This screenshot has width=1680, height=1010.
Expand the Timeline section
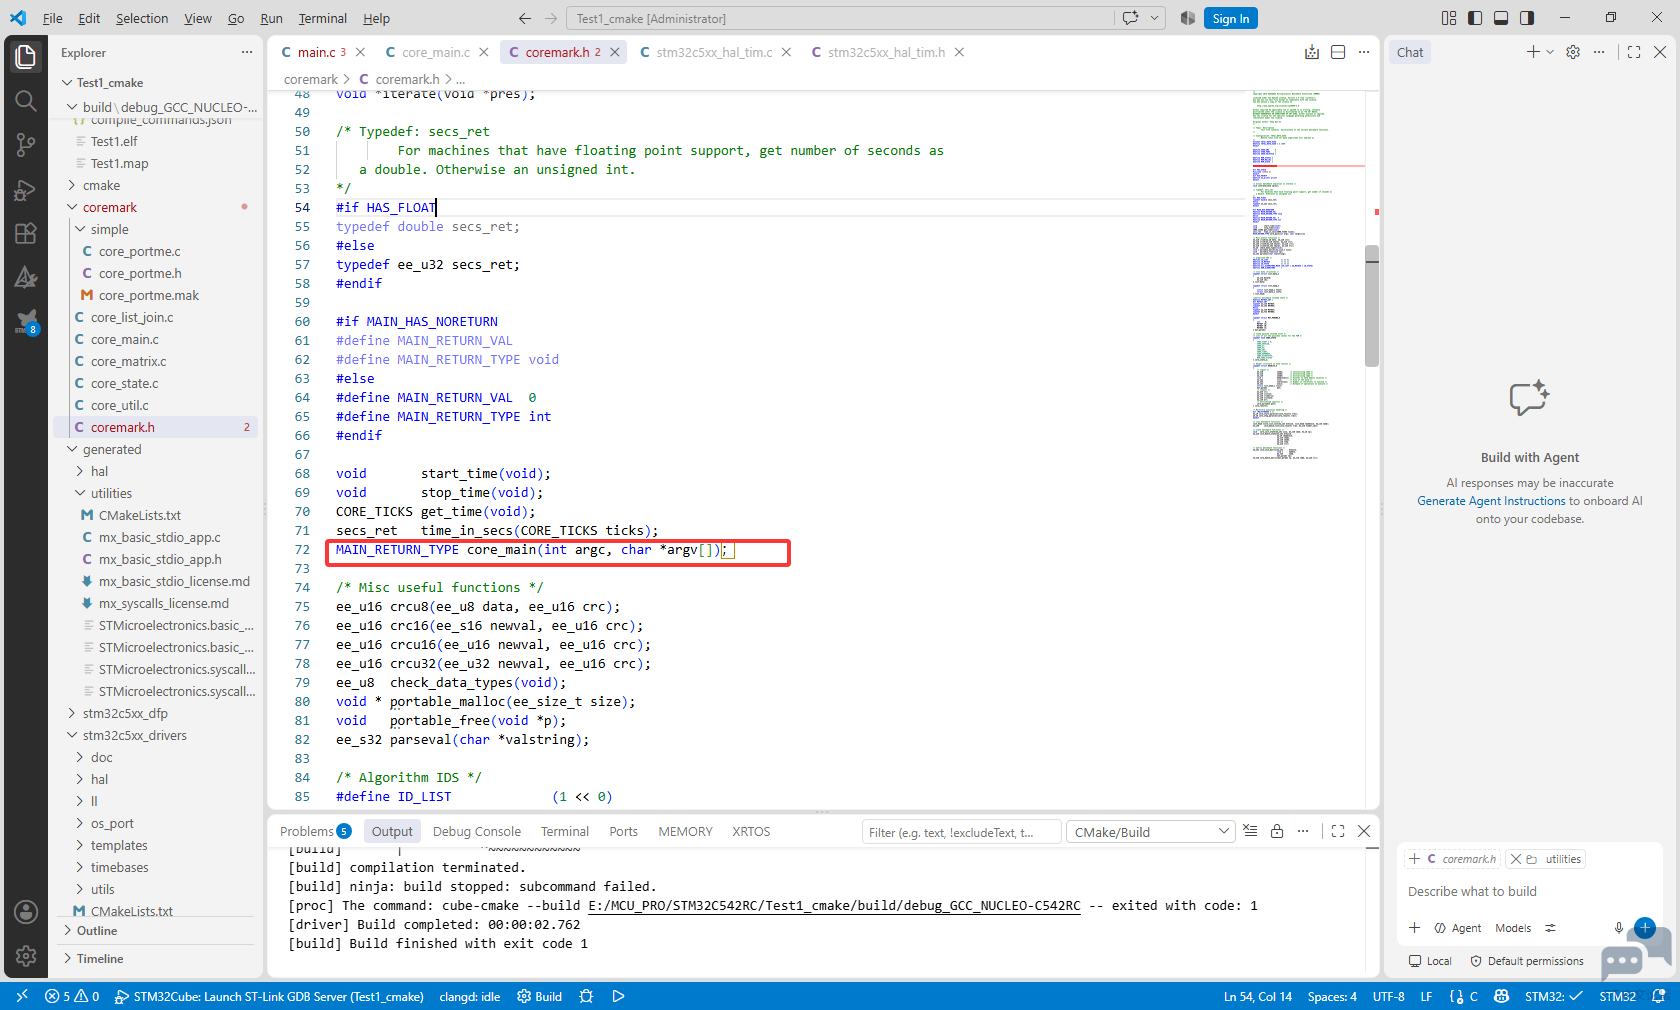tap(100, 959)
